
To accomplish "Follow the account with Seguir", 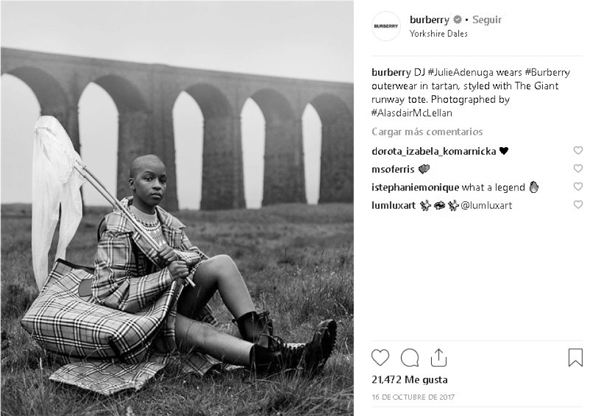I will coord(487,20).
